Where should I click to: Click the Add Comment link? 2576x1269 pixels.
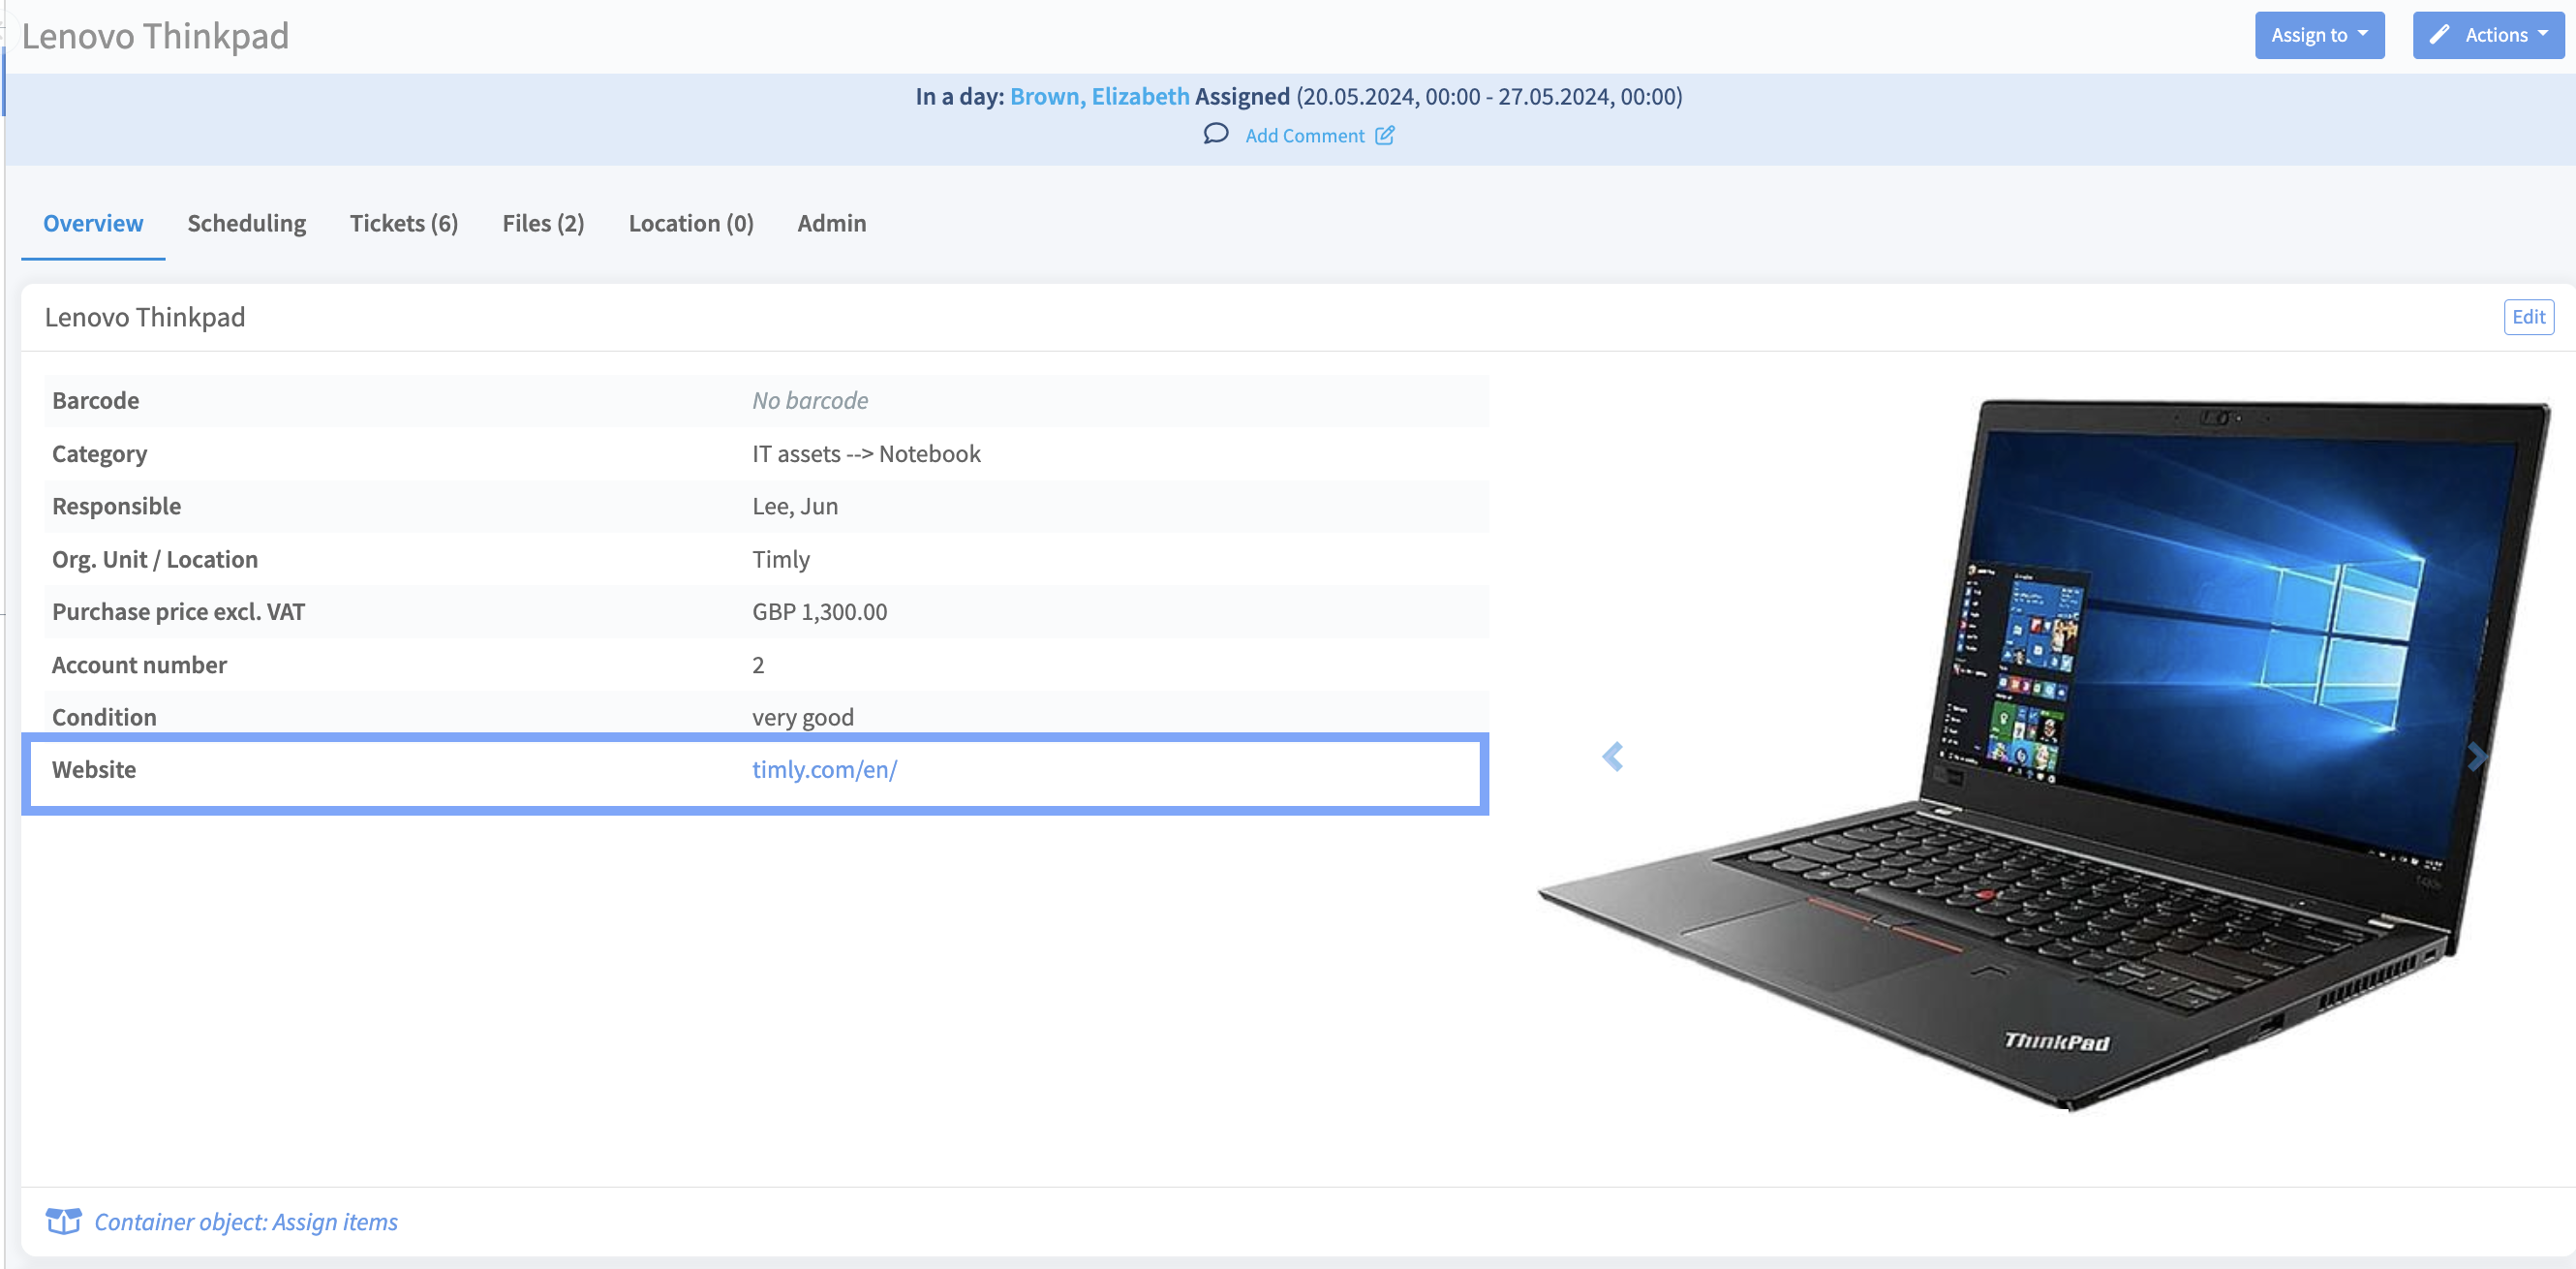(1304, 135)
